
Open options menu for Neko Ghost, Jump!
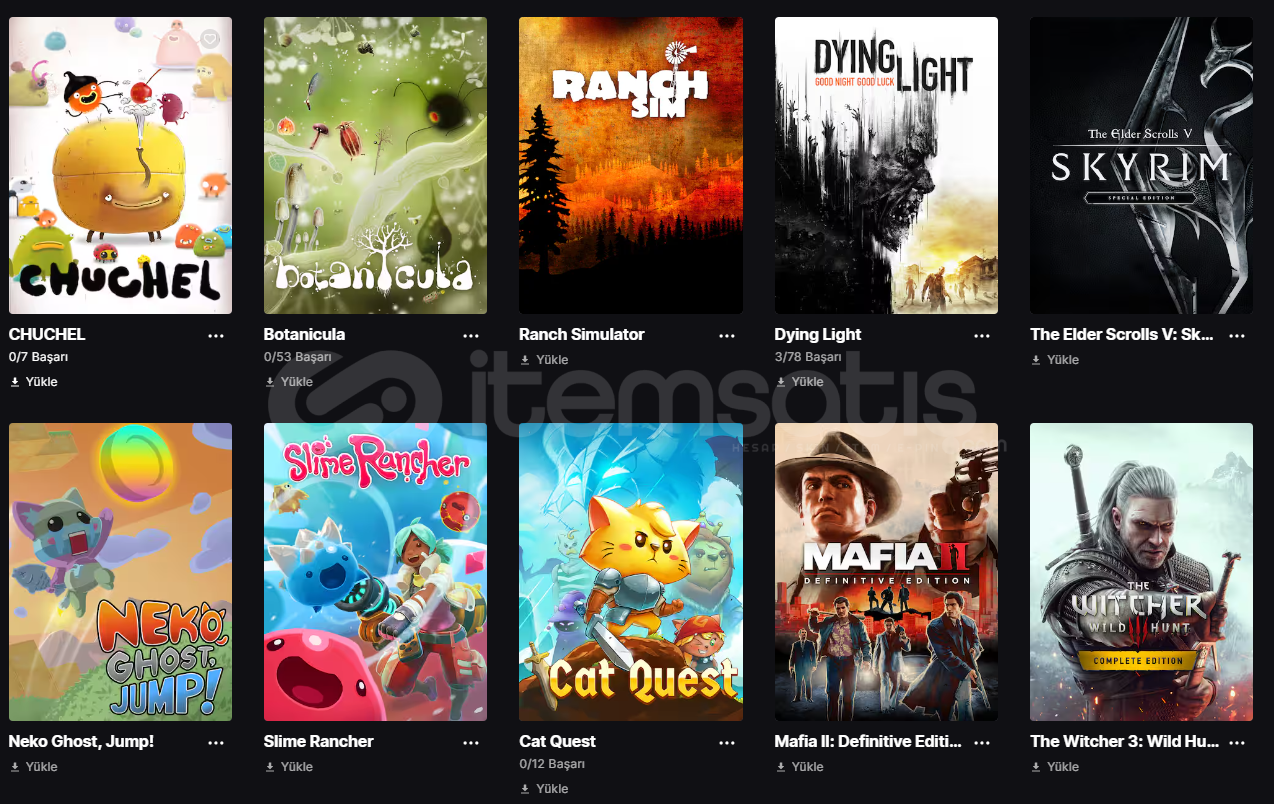(x=216, y=742)
